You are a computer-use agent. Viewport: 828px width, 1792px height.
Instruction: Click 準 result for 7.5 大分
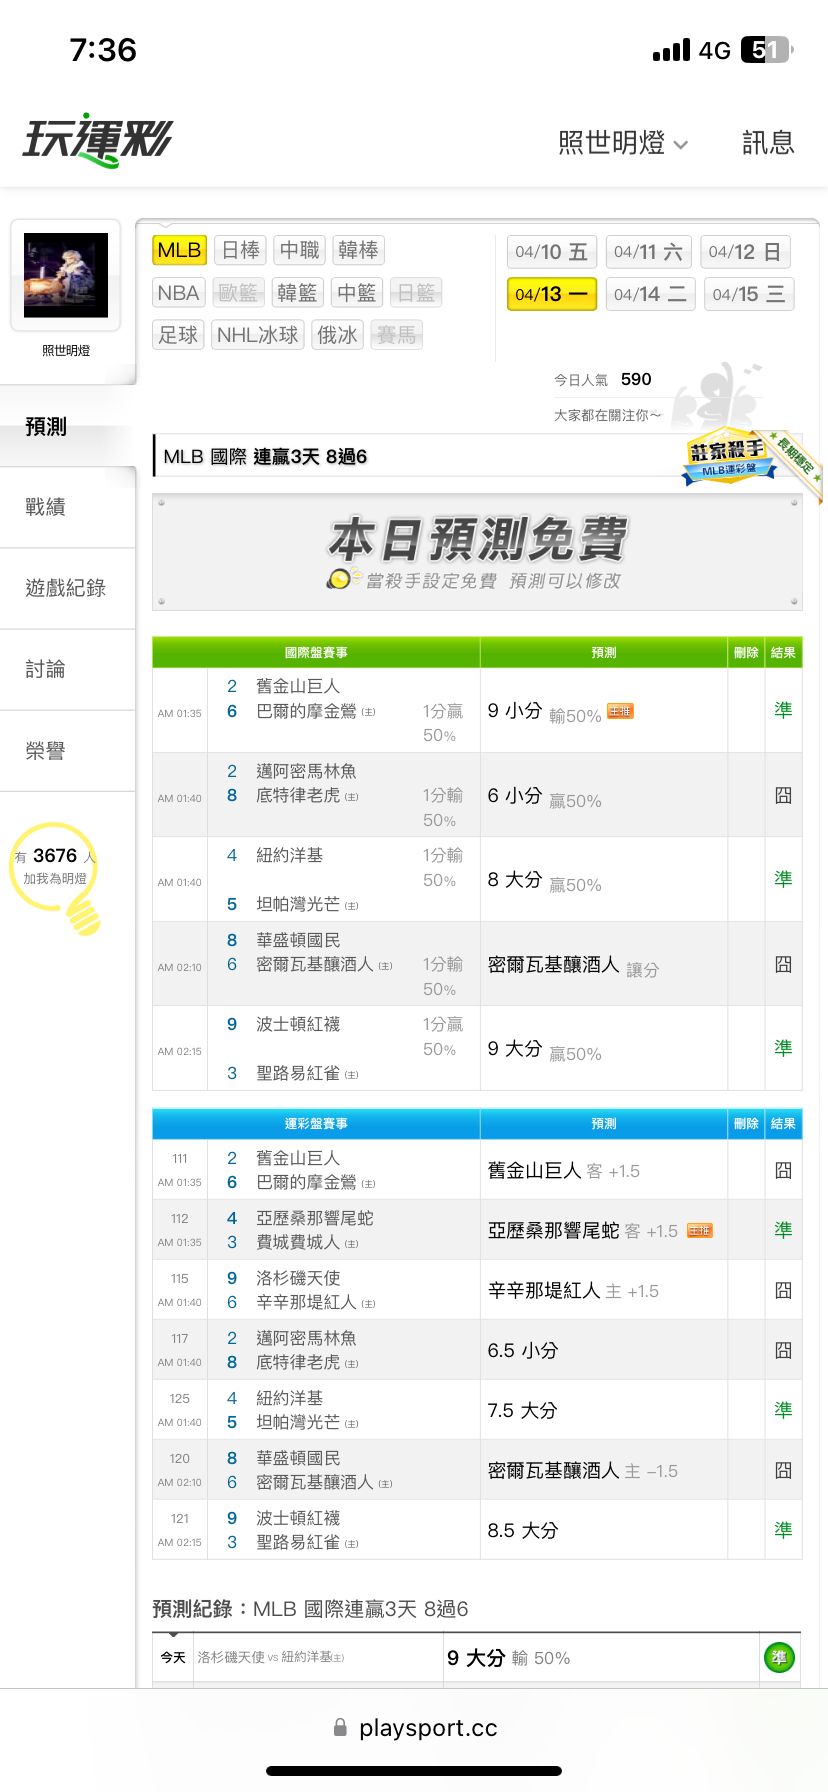pyautogui.click(x=783, y=1410)
